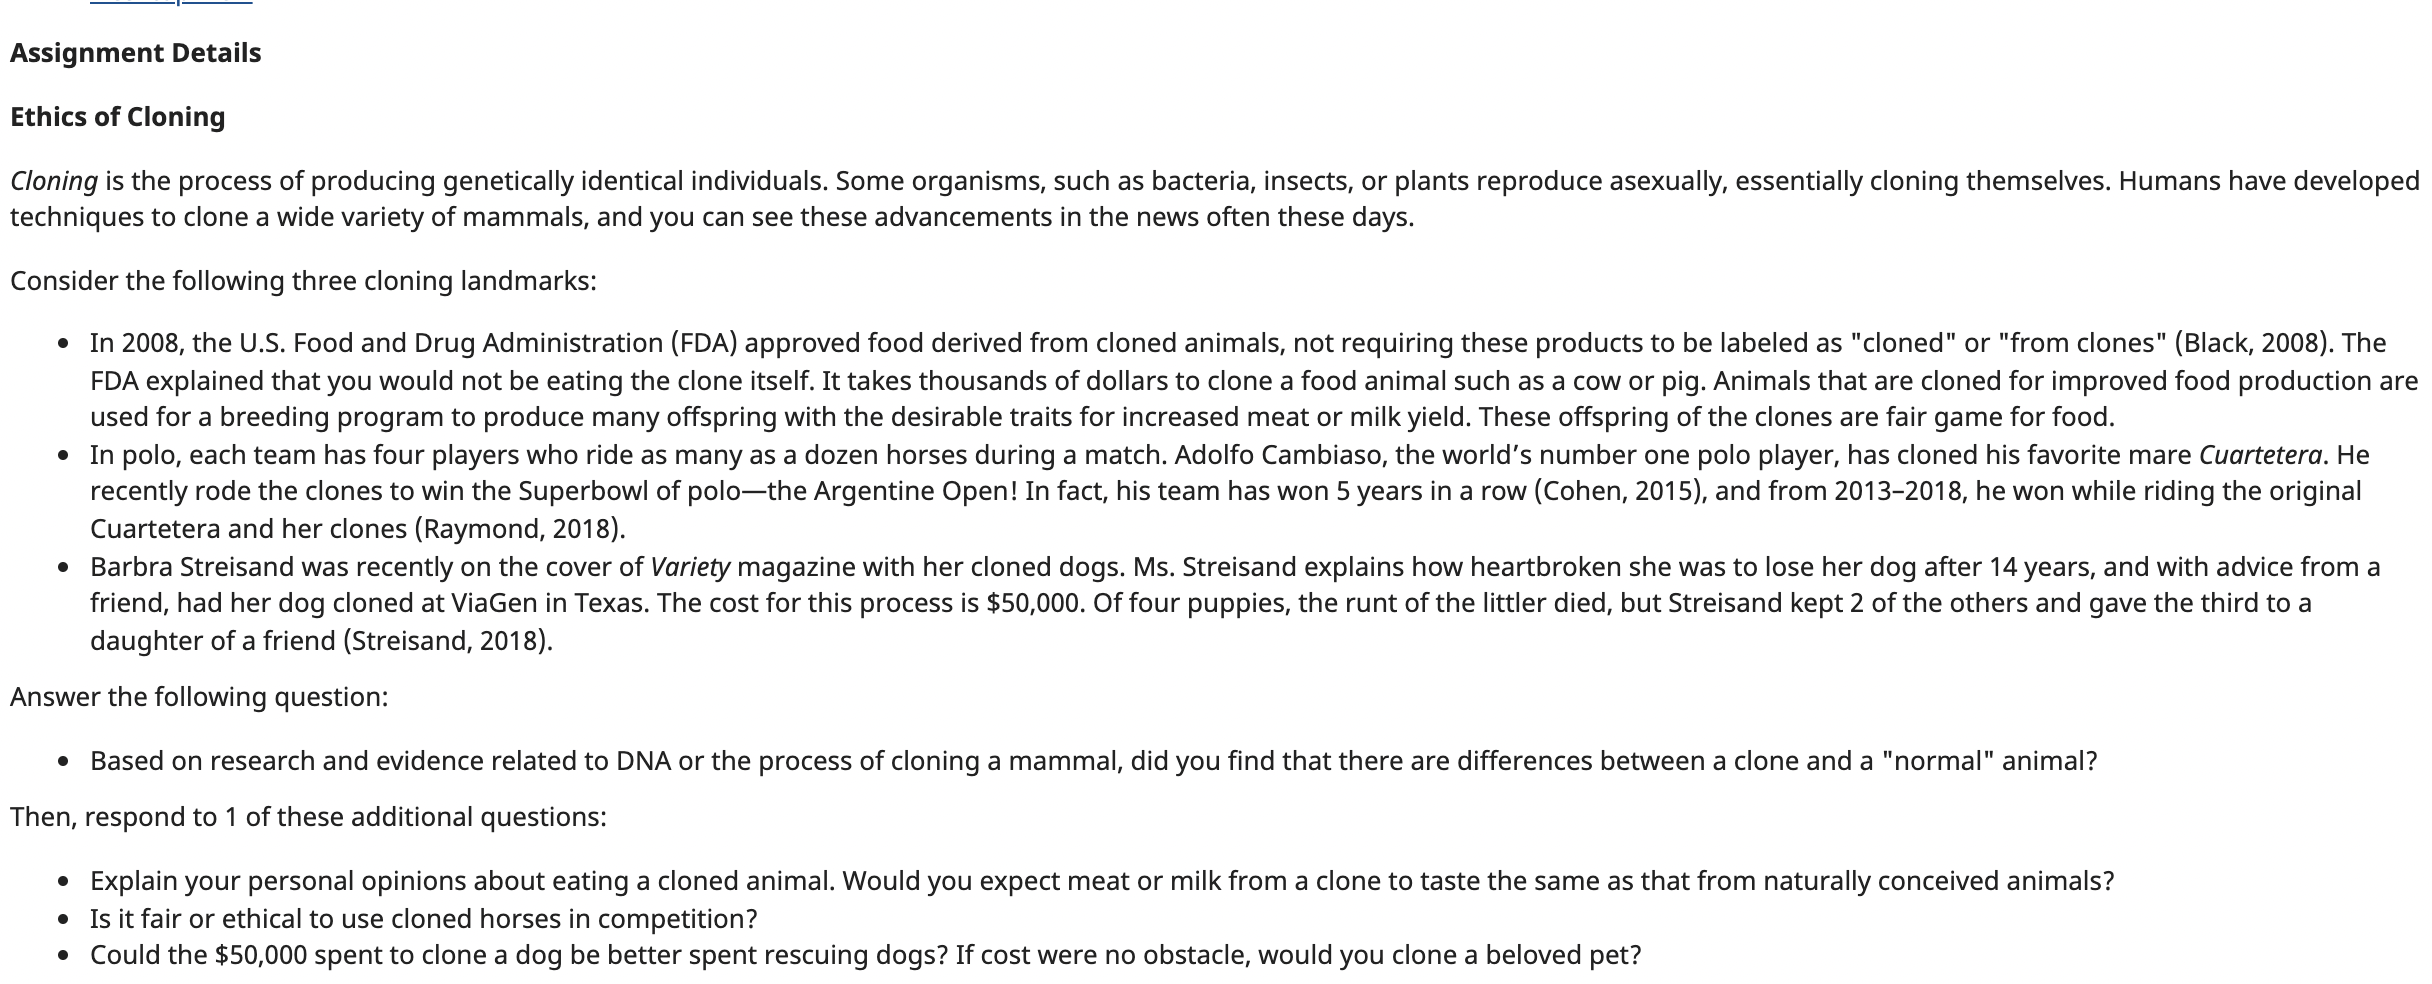Click the Assignment Details heading
Screen dimensions: 2432x984
pyautogui.click(x=136, y=53)
